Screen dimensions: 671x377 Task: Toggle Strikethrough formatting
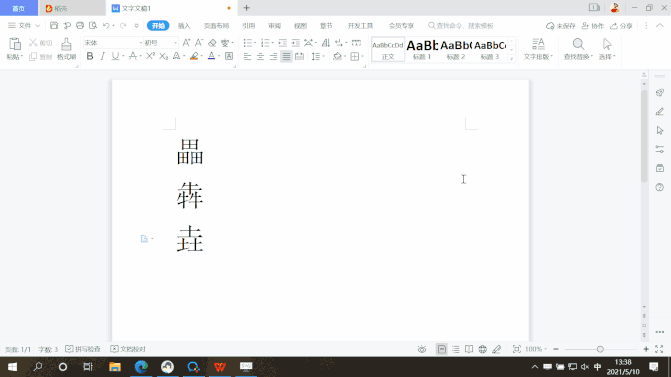[x=133, y=56]
